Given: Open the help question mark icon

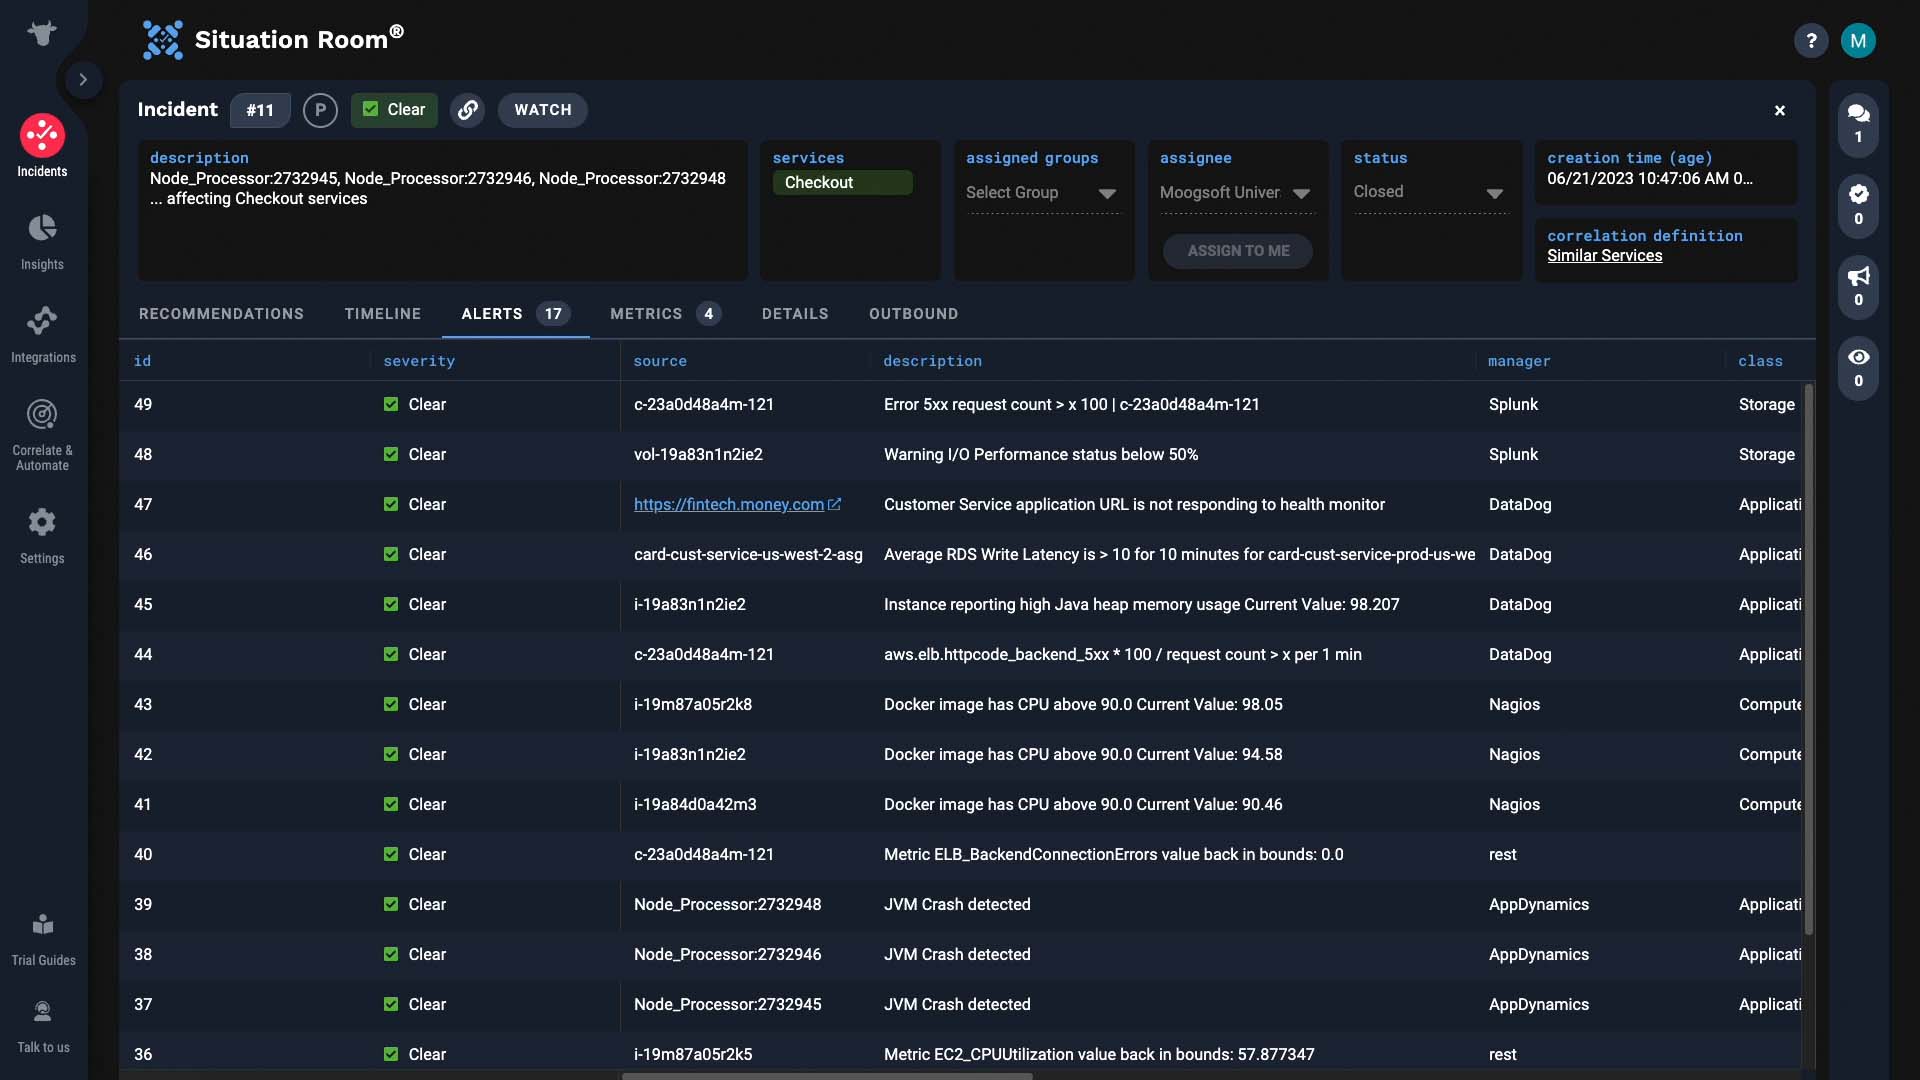Looking at the screenshot, I should tap(1811, 41).
